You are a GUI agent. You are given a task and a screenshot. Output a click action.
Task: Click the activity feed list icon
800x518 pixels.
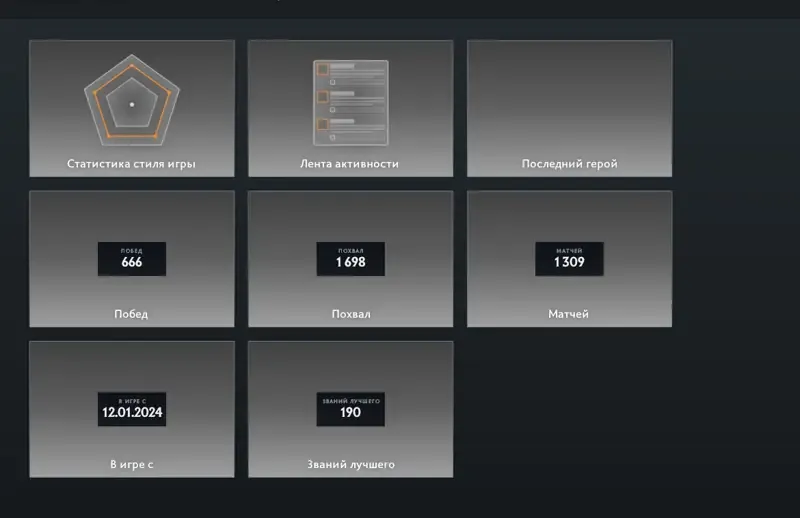tap(351, 103)
